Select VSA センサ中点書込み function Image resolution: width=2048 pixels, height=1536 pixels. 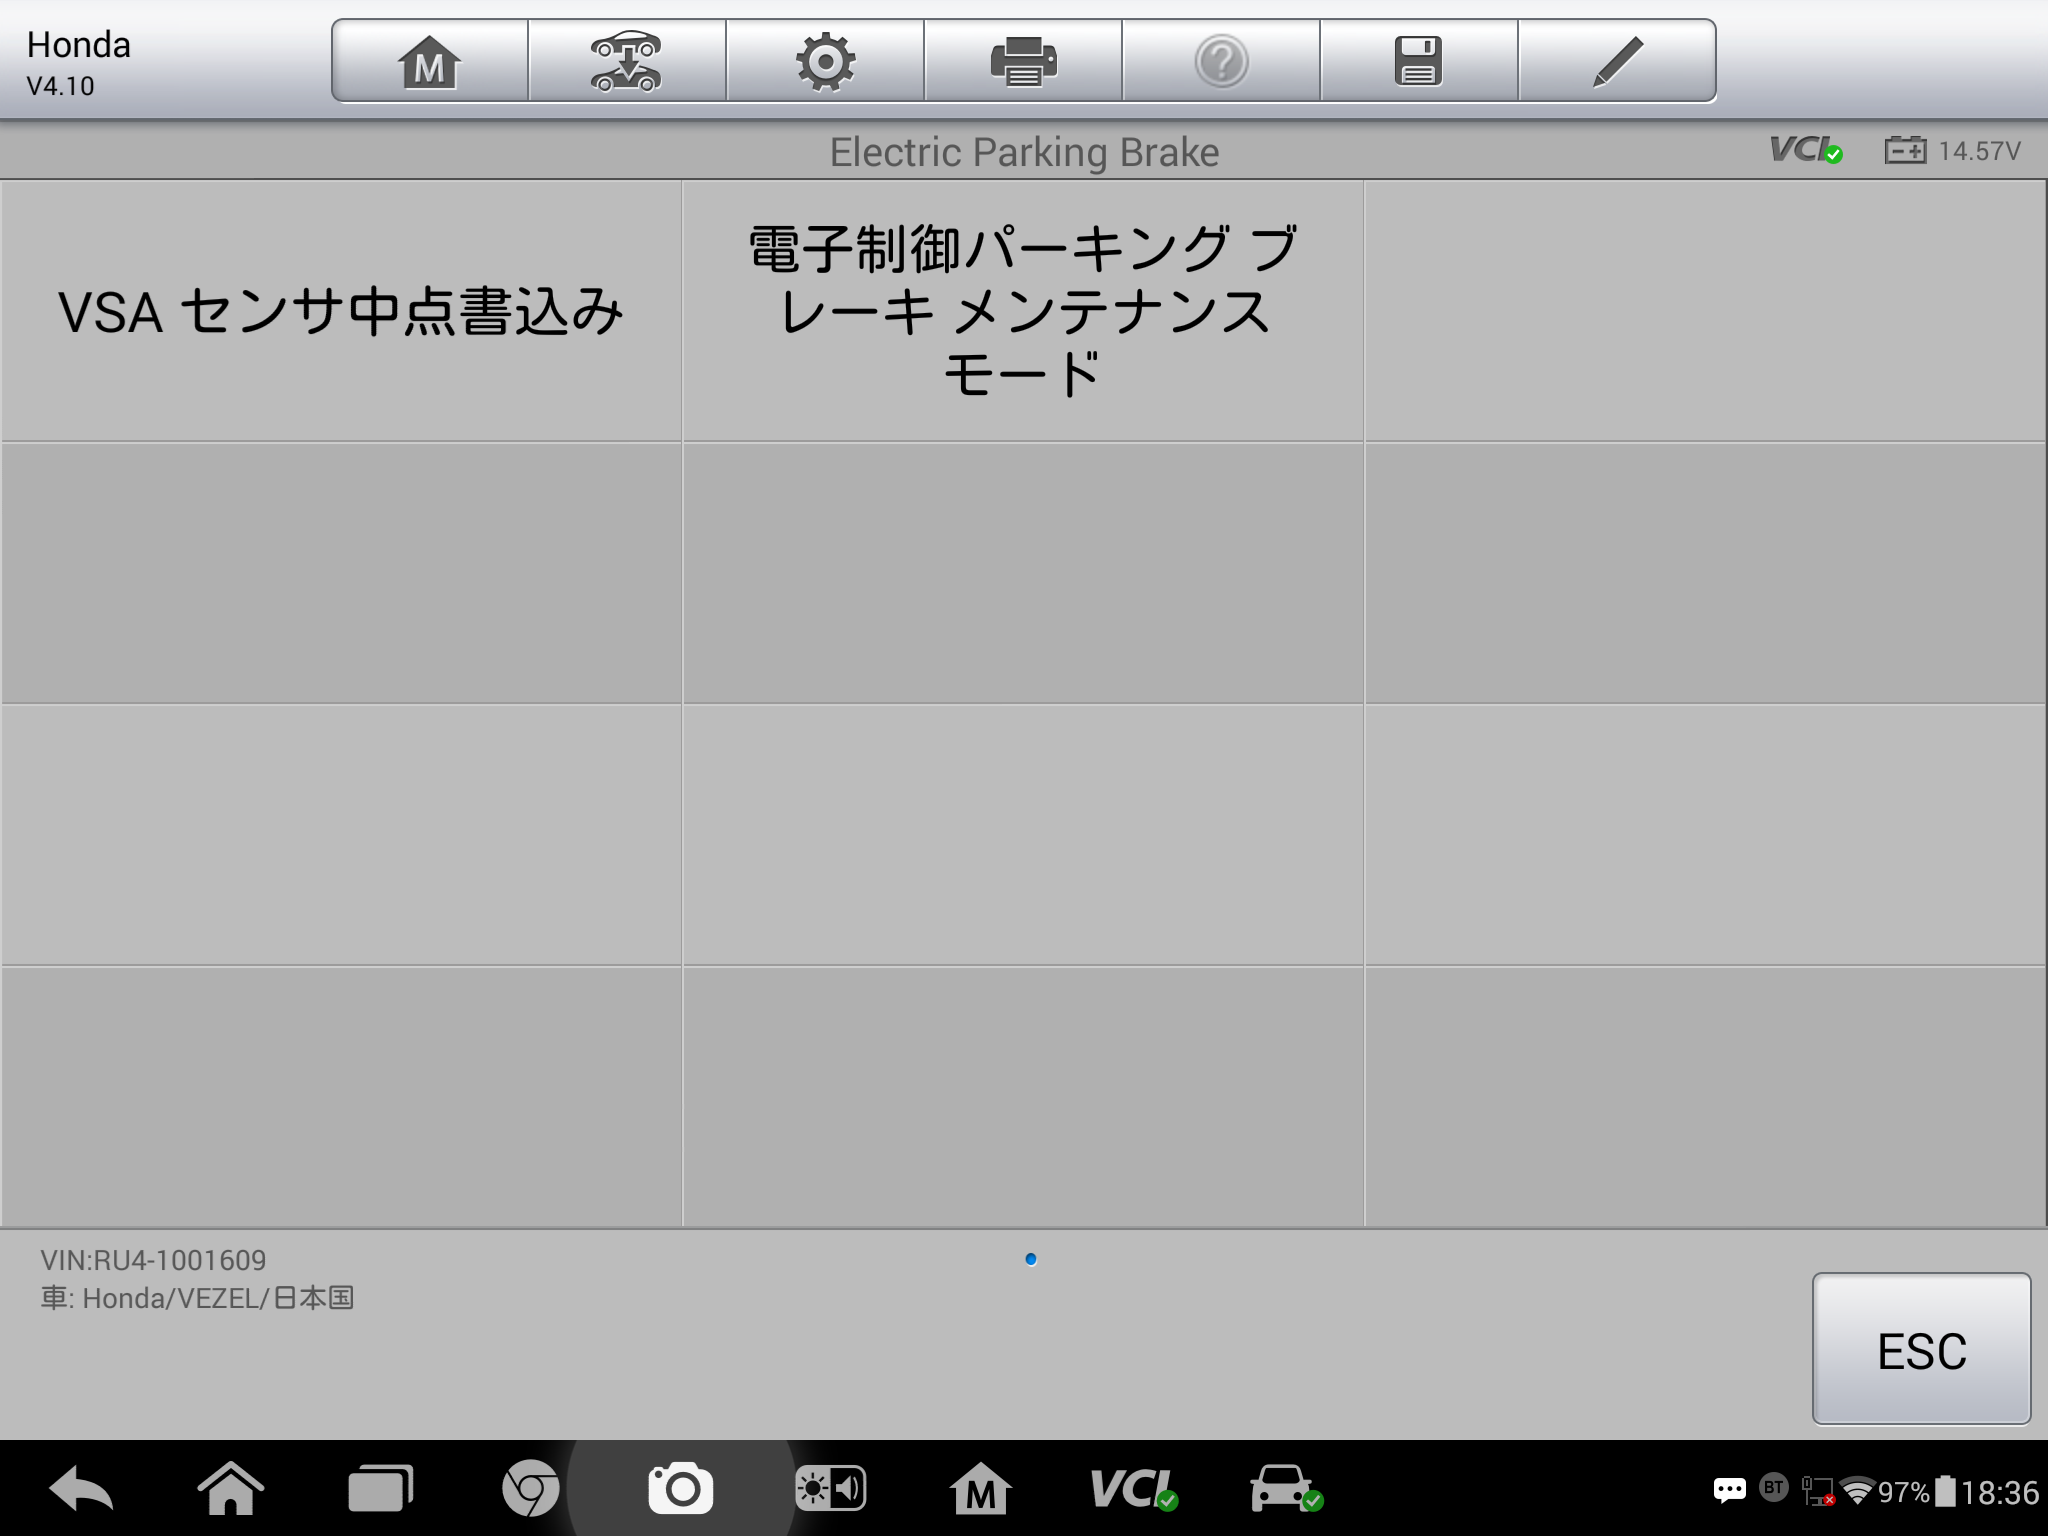tap(341, 311)
